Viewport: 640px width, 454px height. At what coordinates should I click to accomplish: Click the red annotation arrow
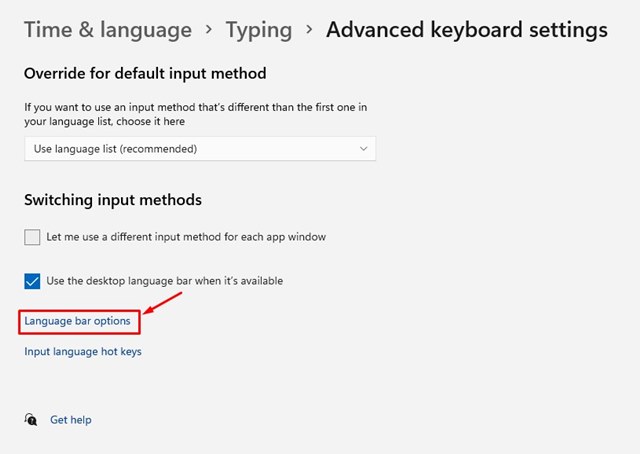[163, 303]
